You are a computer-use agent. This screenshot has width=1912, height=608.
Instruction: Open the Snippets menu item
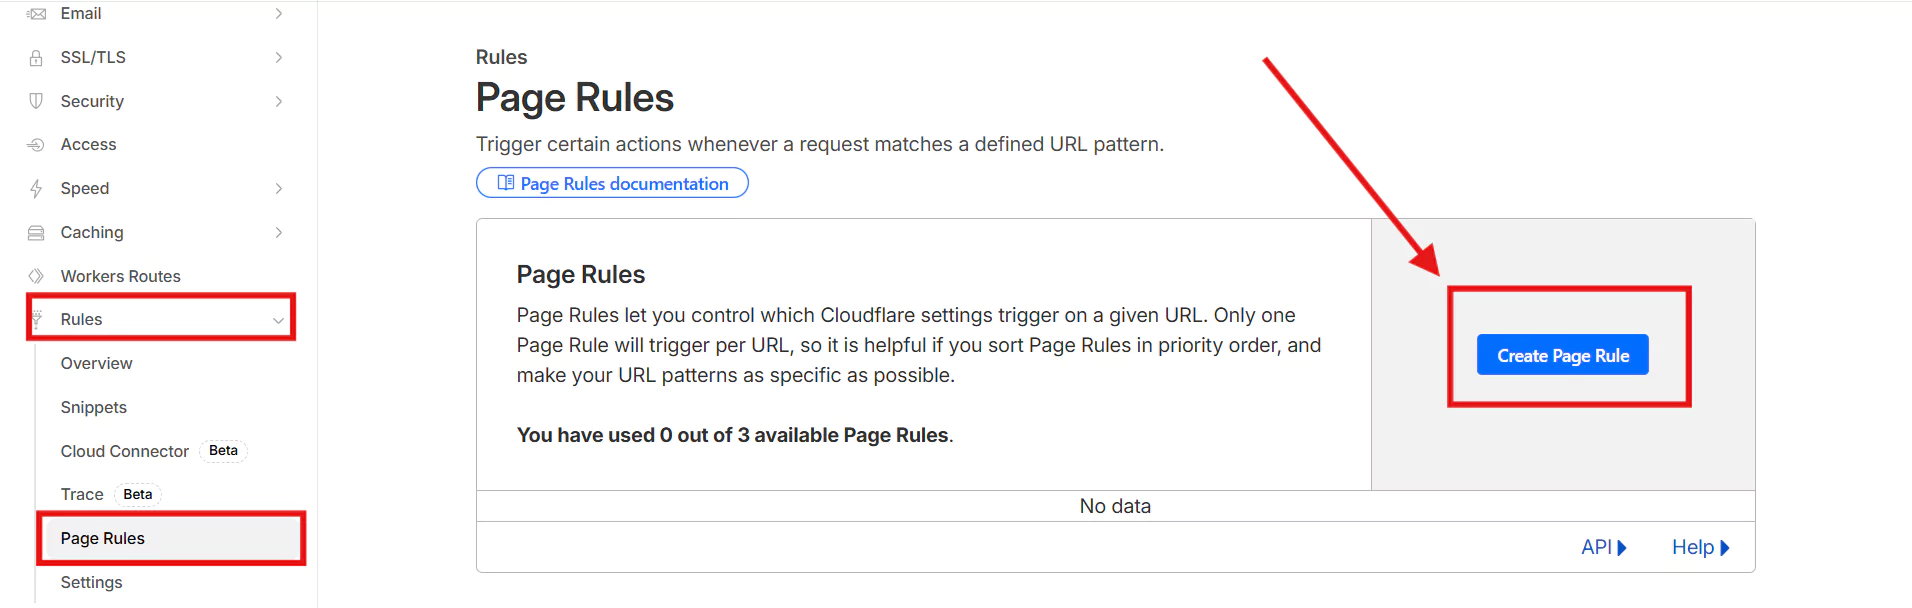94,407
